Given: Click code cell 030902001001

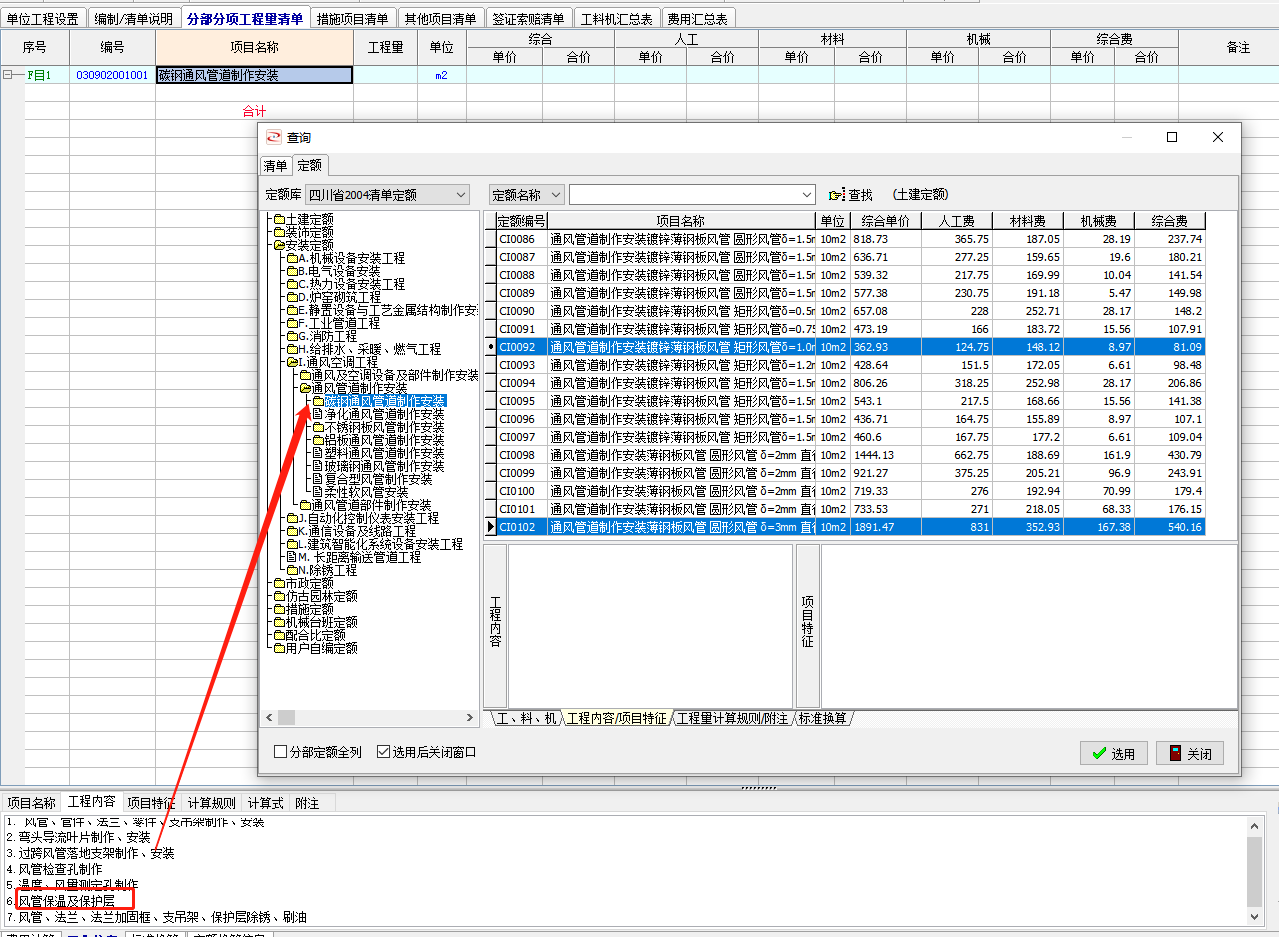Looking at the screenshot, I should [112, 75].
